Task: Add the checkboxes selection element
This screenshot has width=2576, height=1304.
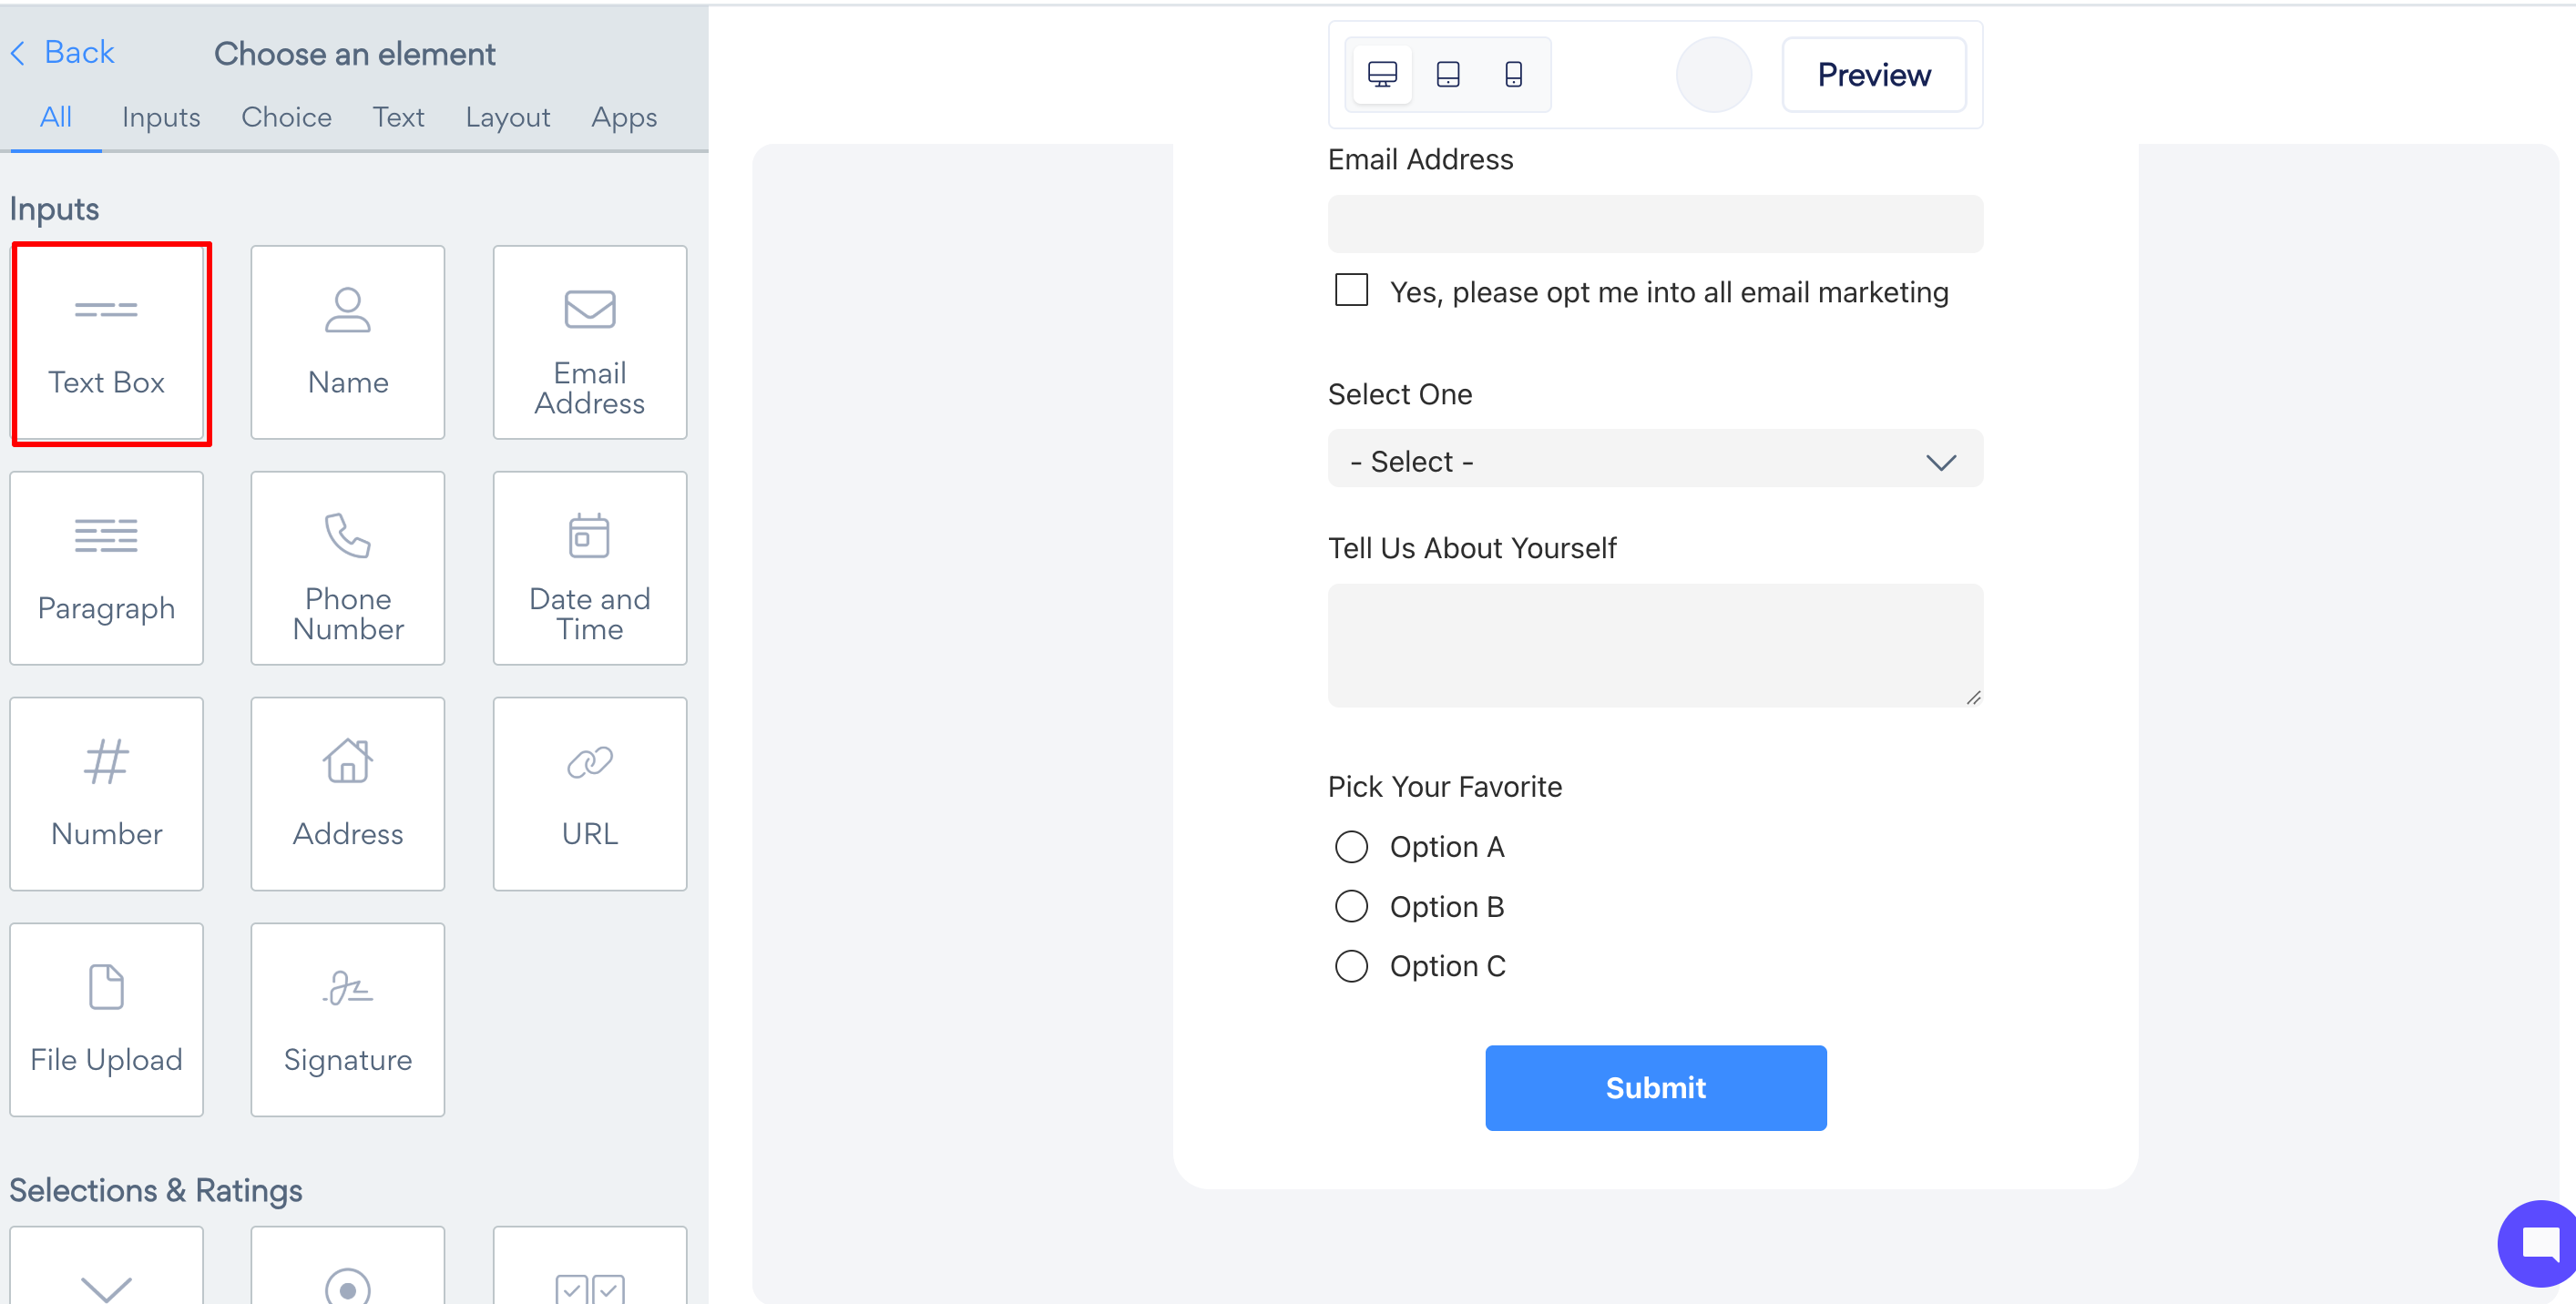Action: pos(590,1266)
